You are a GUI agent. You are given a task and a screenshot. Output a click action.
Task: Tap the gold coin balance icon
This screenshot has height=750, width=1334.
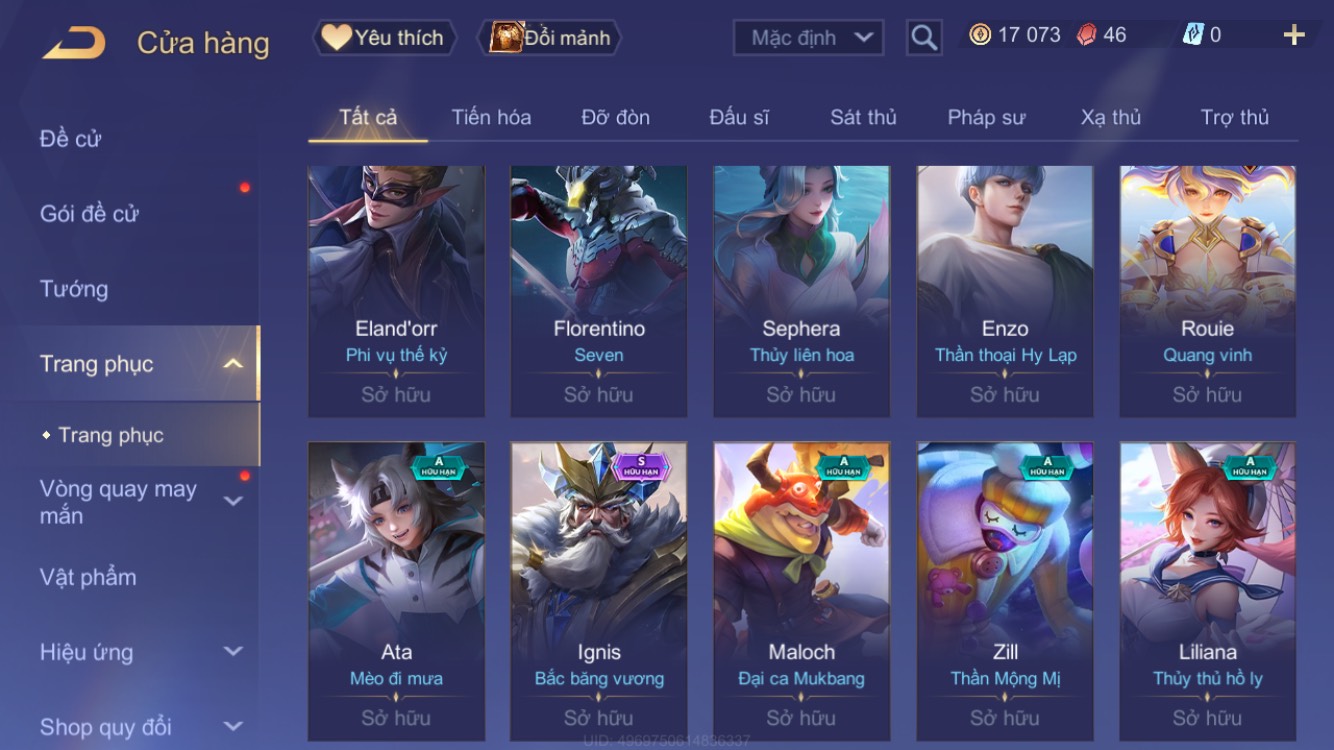pos(980,35)
